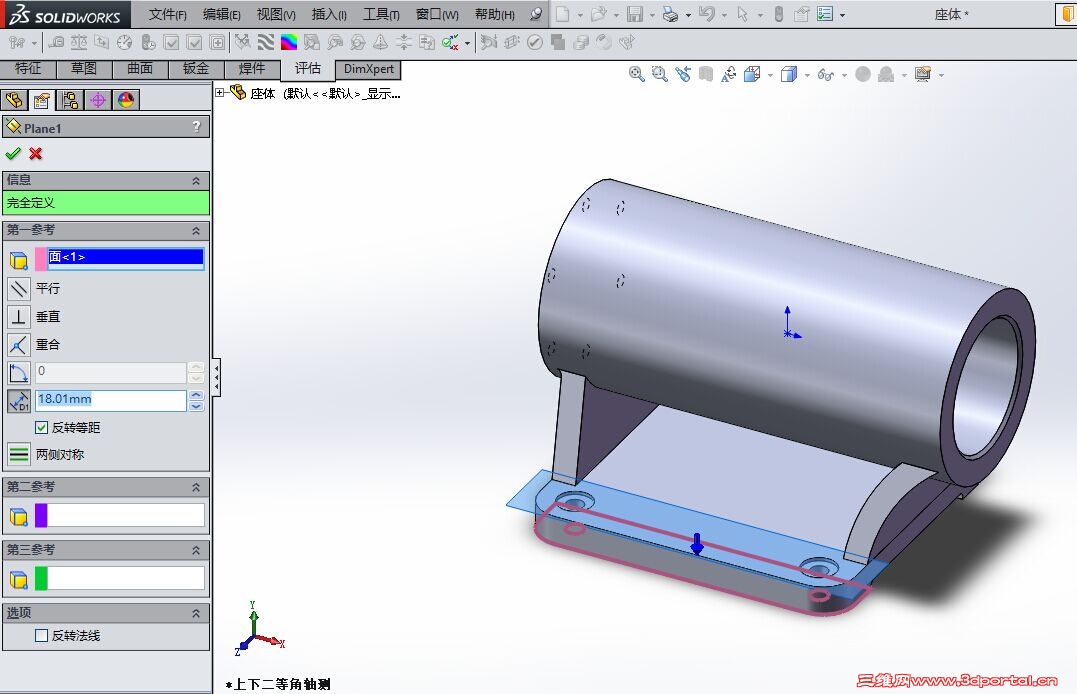Click the green third reference color swatch
The height and width of the screenshot is (694, 1077).
(41, 579)
